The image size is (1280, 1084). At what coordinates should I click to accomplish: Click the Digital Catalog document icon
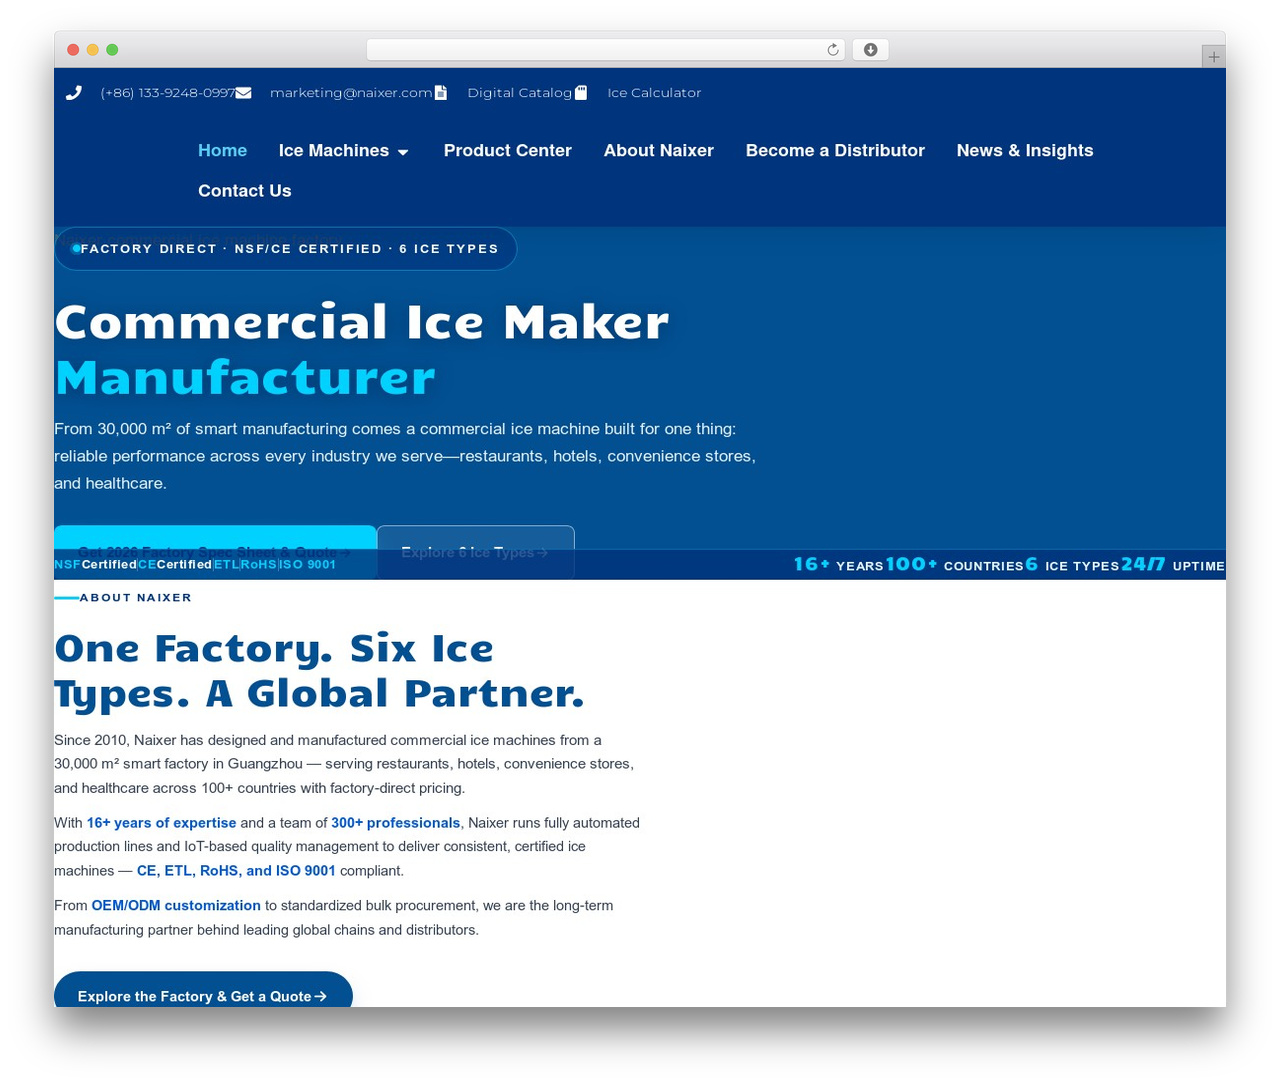click(x=441, y=93)
